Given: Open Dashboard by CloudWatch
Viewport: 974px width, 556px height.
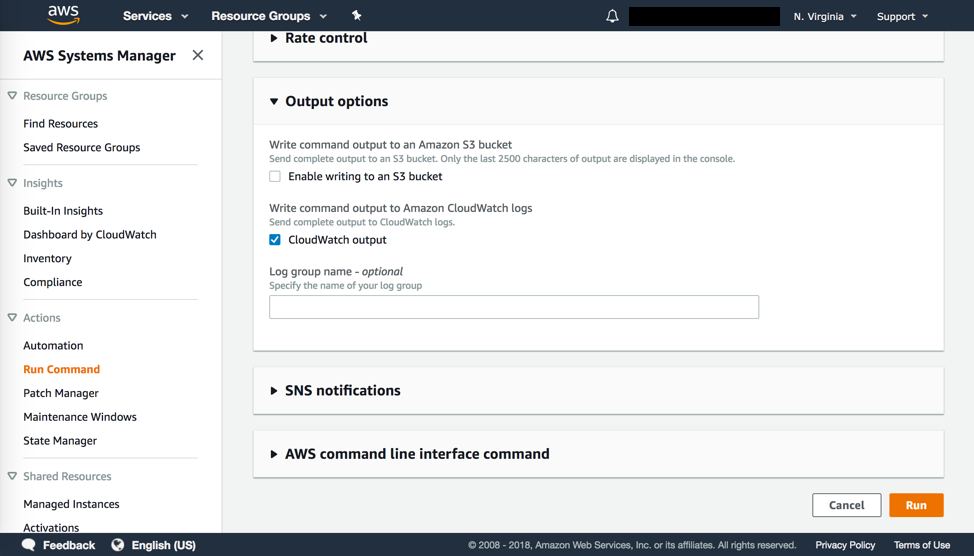Looking at the screenshot, I should pyautogui.click(x=89, y=234).
